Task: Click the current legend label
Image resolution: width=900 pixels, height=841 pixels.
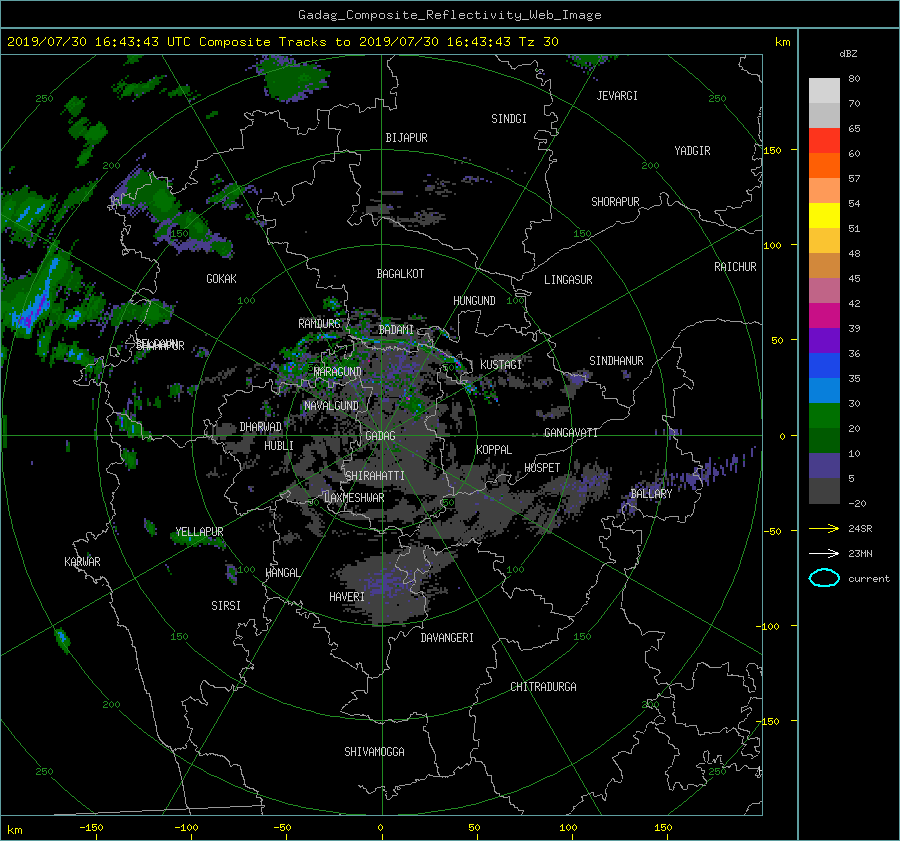Action: click(868, 579)
